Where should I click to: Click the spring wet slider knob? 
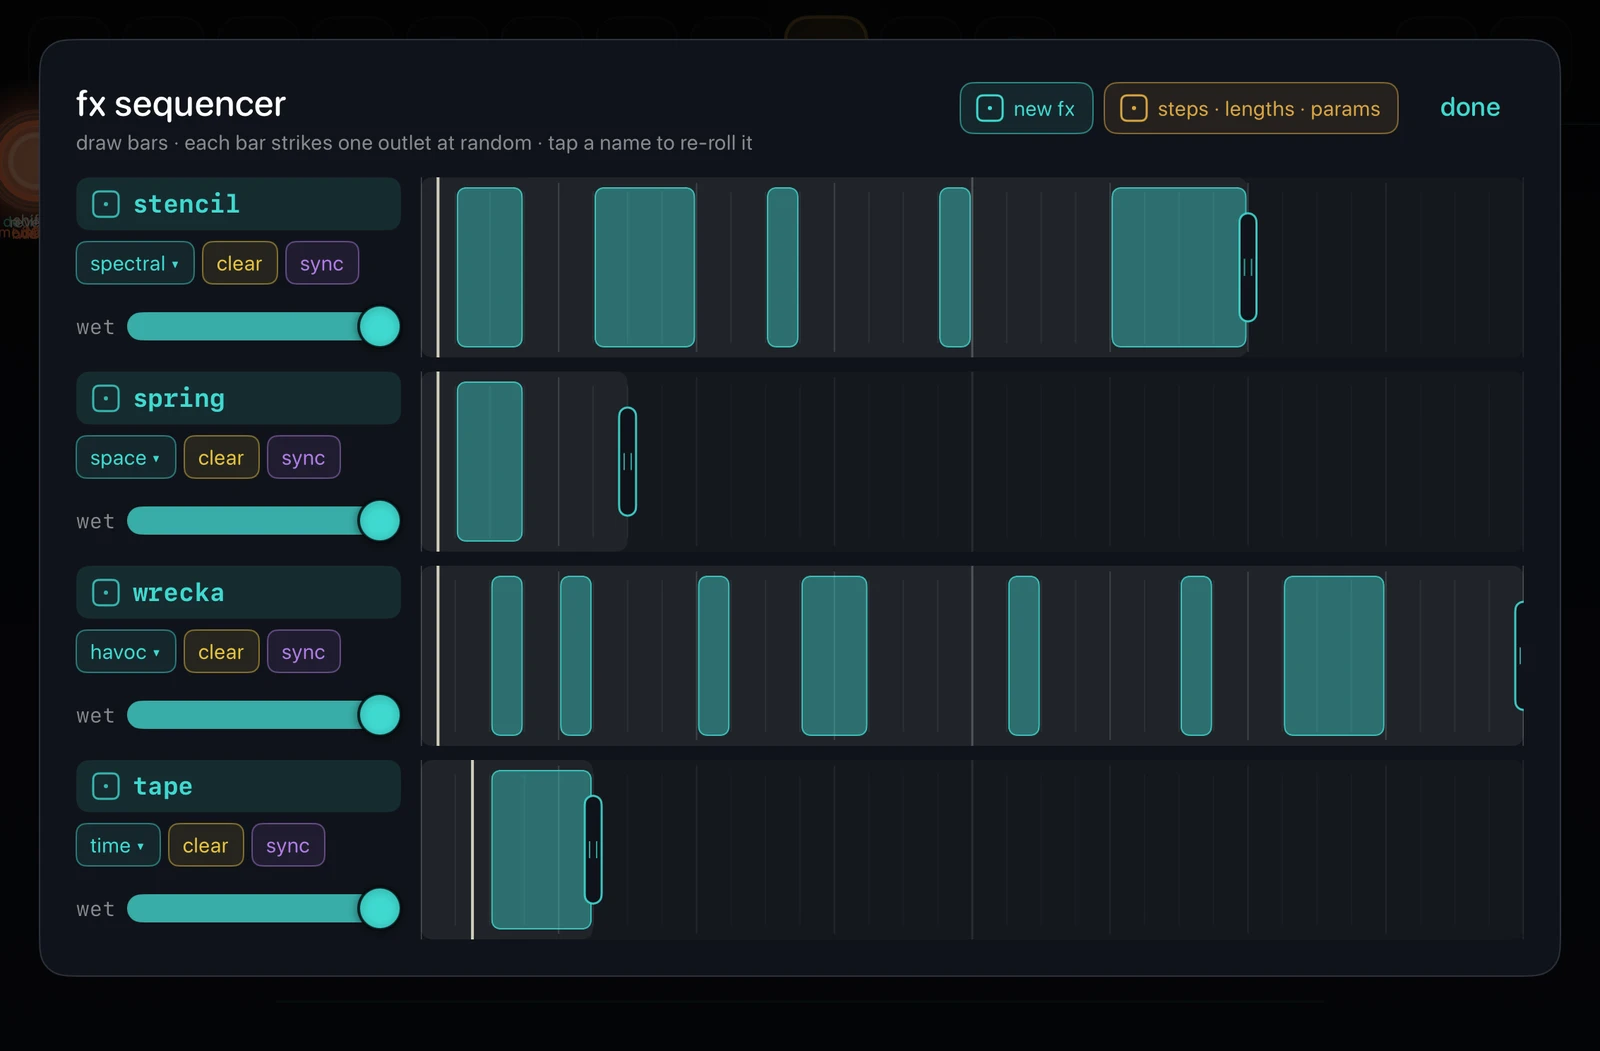(x=379, y=520)
